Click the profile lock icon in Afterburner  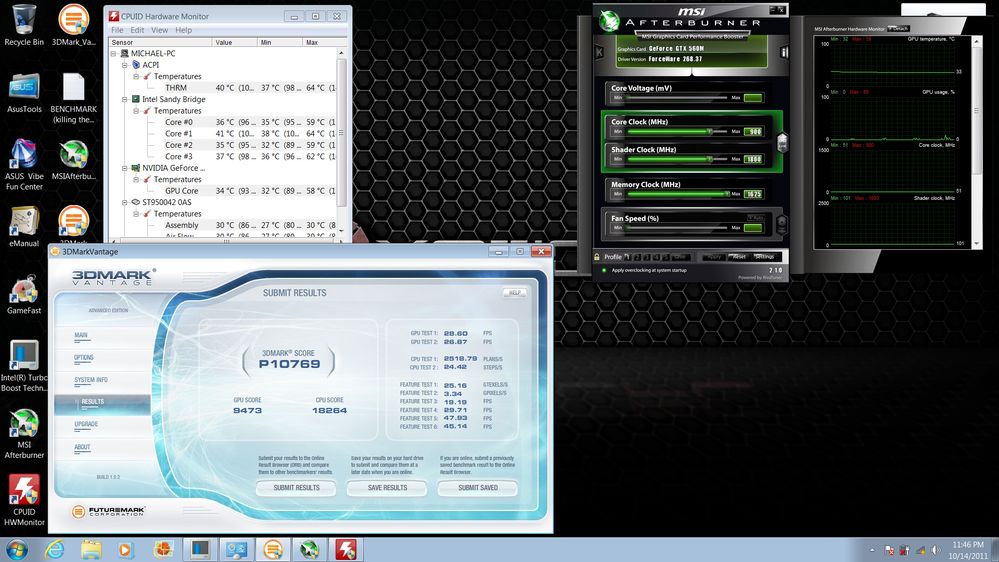(597, 257)
